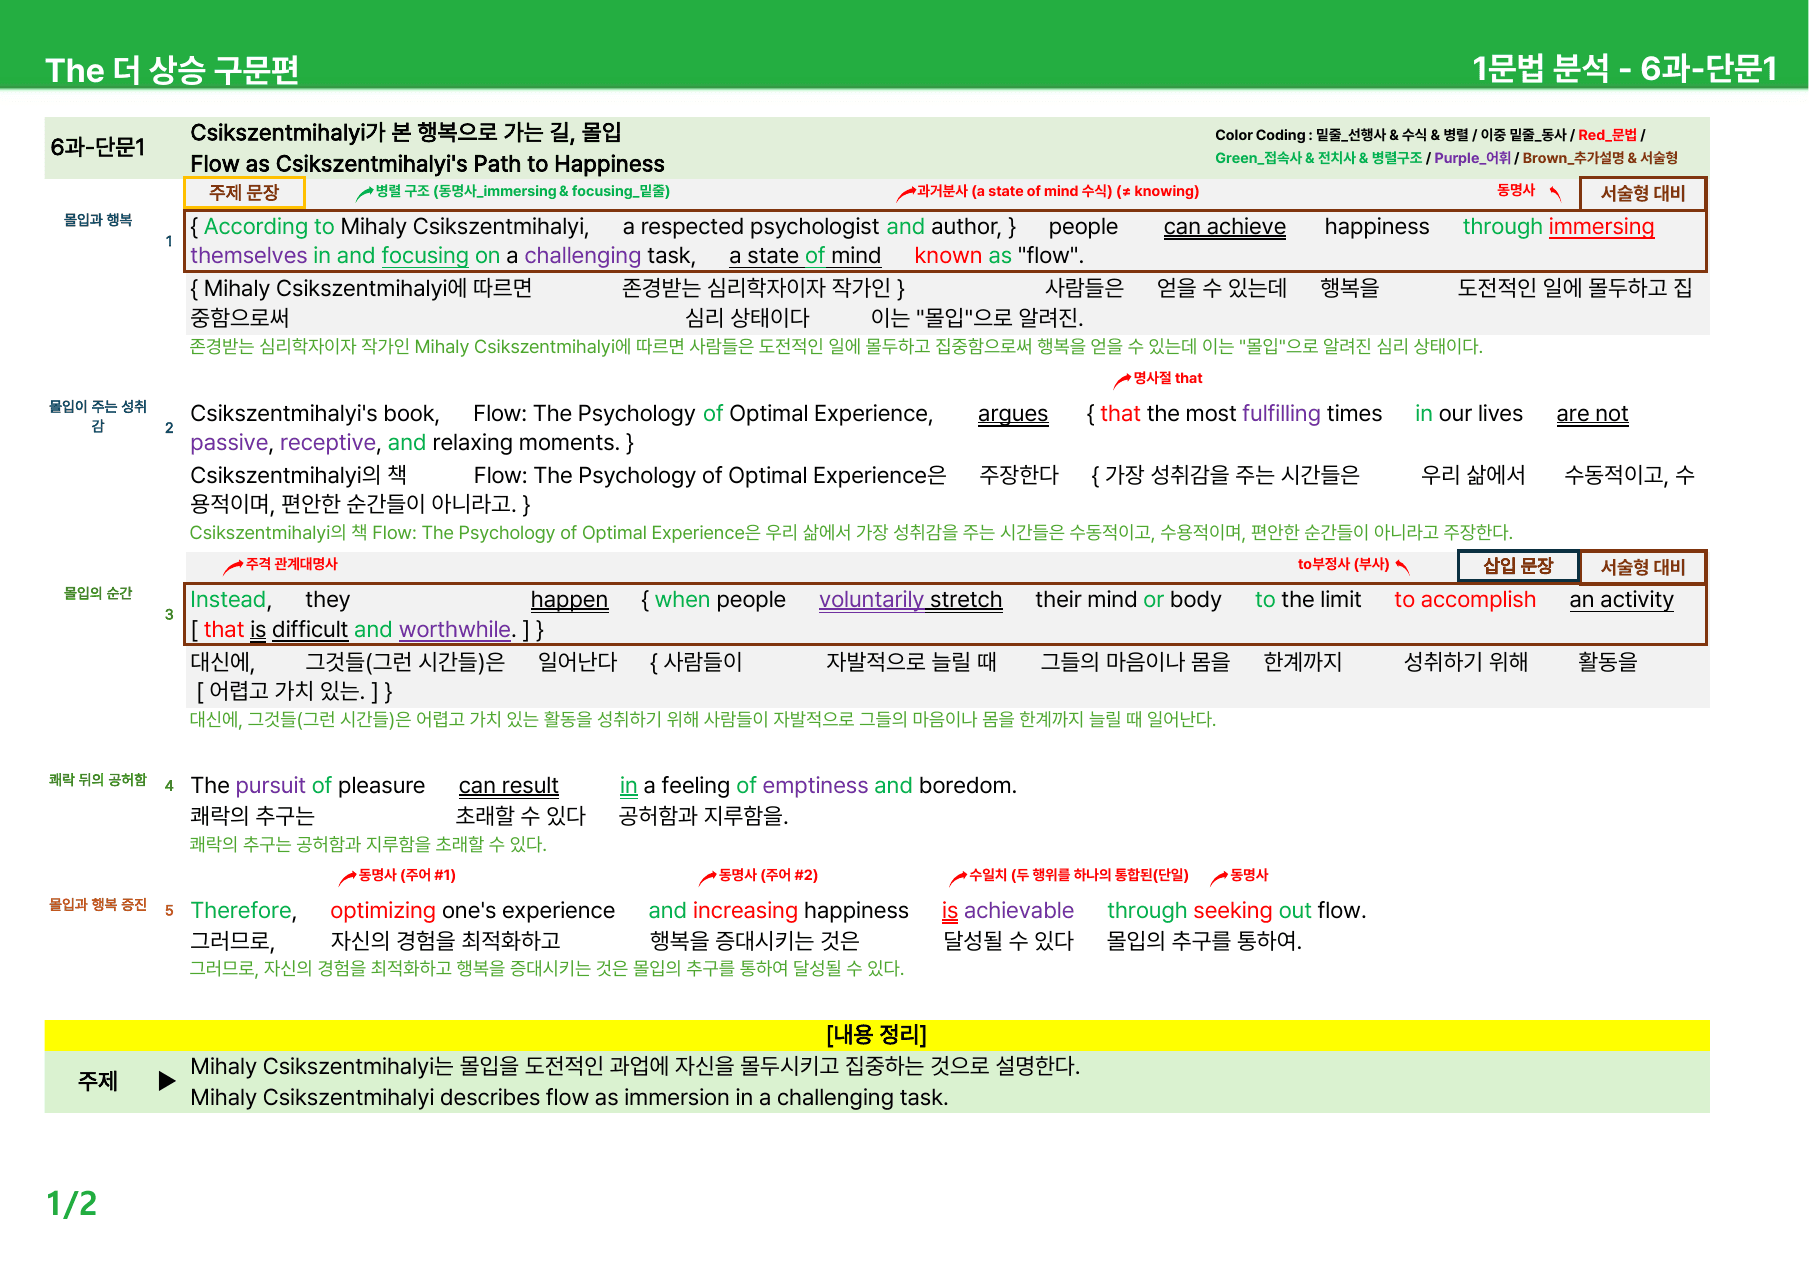1809x1279 pixels.
Task: Select the side label '쾌락 뒤의 공허함'
Action: (x=98, y=780)
